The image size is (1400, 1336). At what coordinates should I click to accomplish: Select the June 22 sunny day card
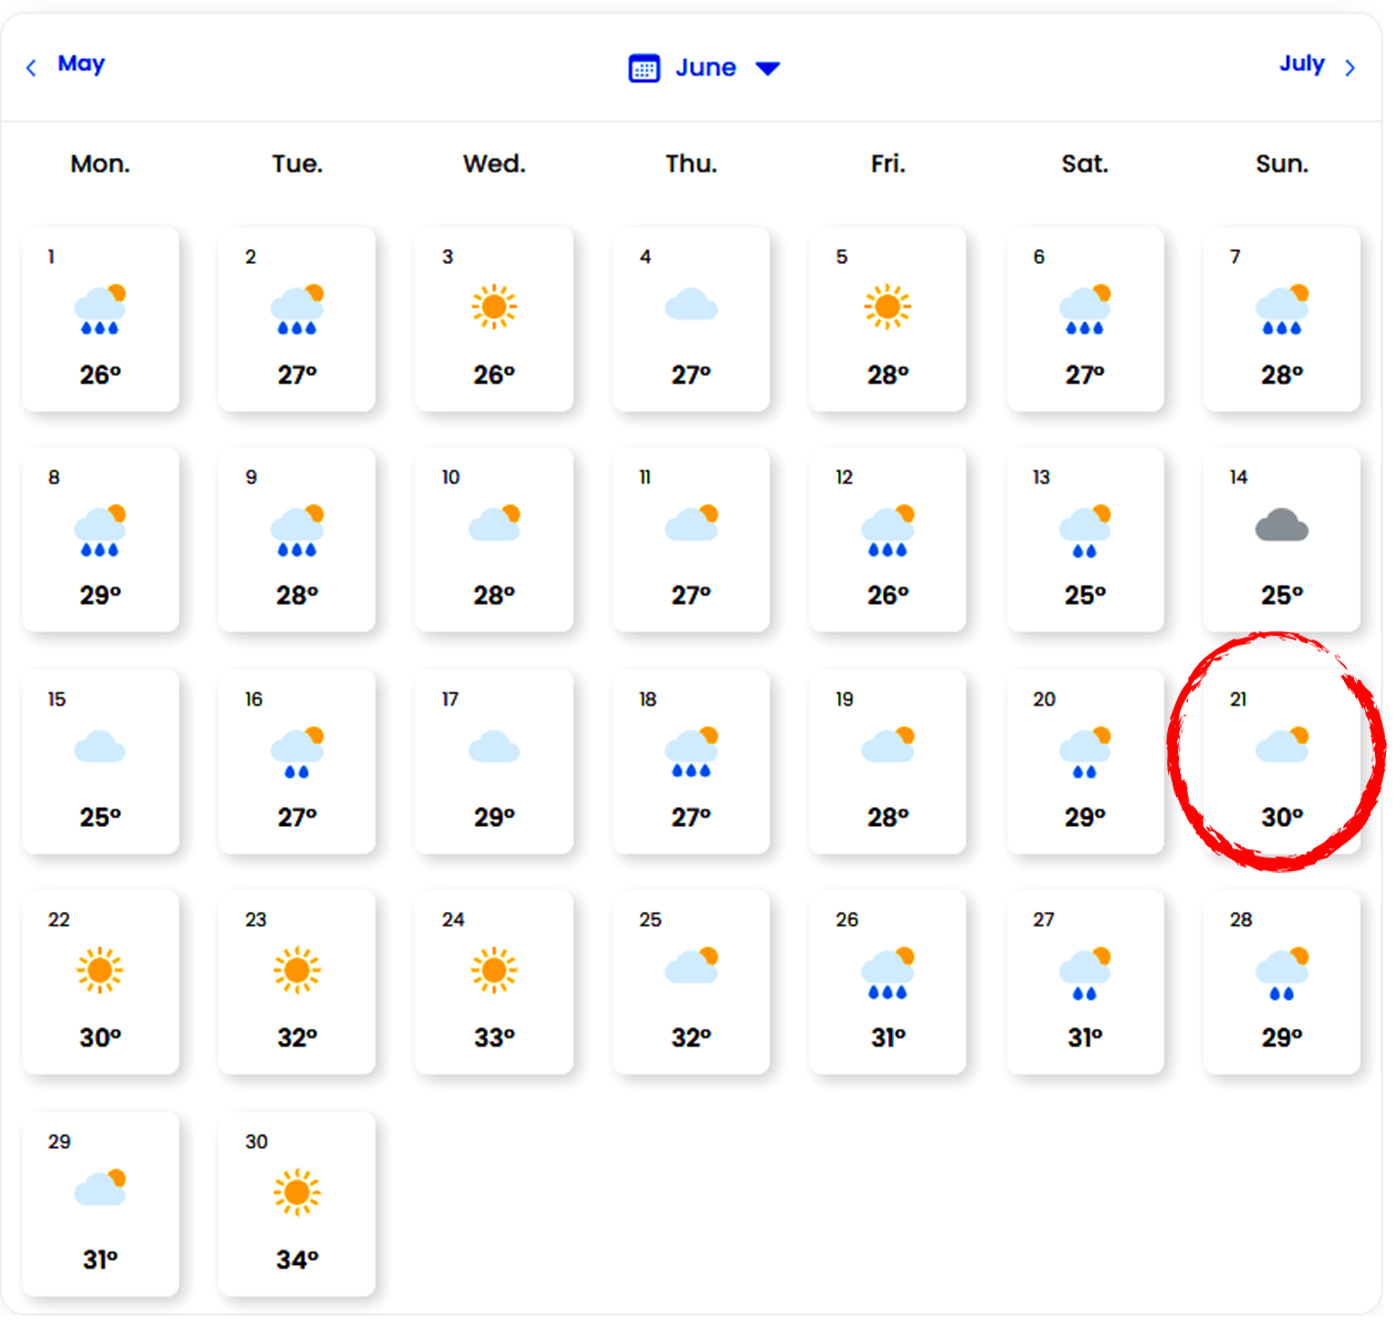[x=100, y=982]
